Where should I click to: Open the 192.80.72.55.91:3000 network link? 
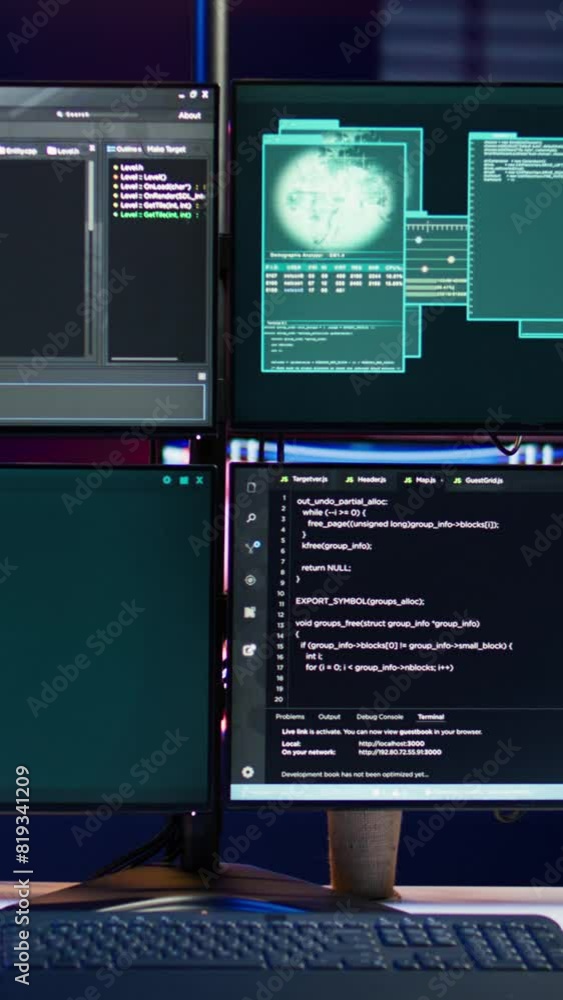(400, 752)
